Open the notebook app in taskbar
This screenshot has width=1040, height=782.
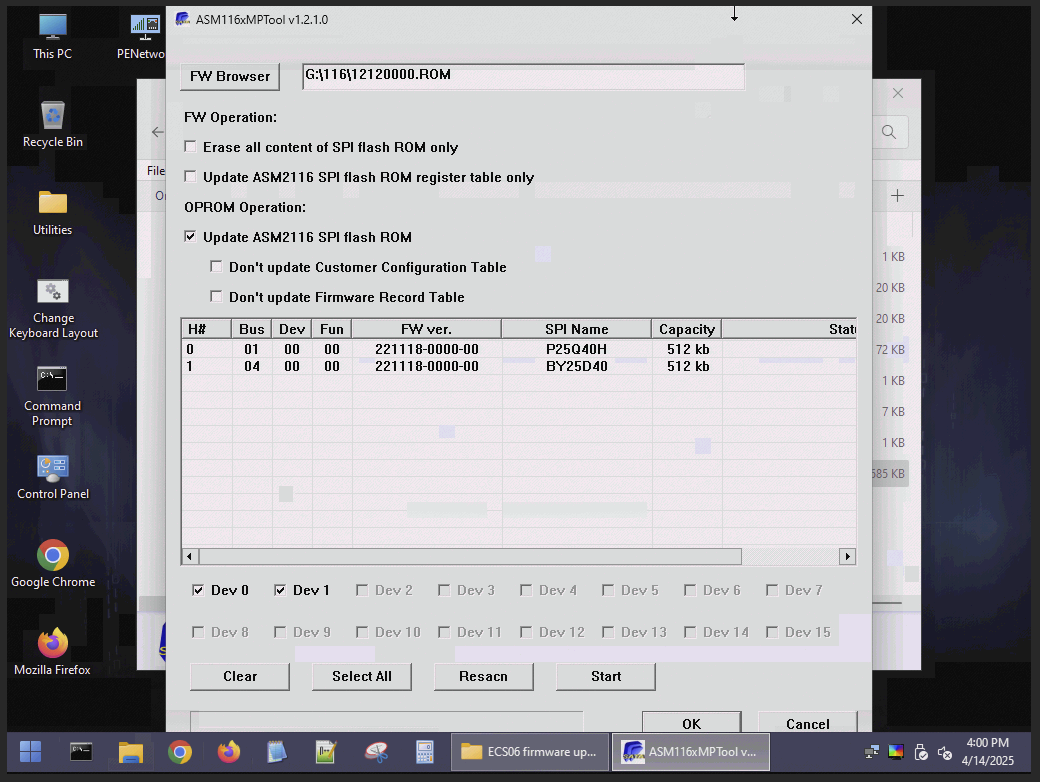pos(277,751)
